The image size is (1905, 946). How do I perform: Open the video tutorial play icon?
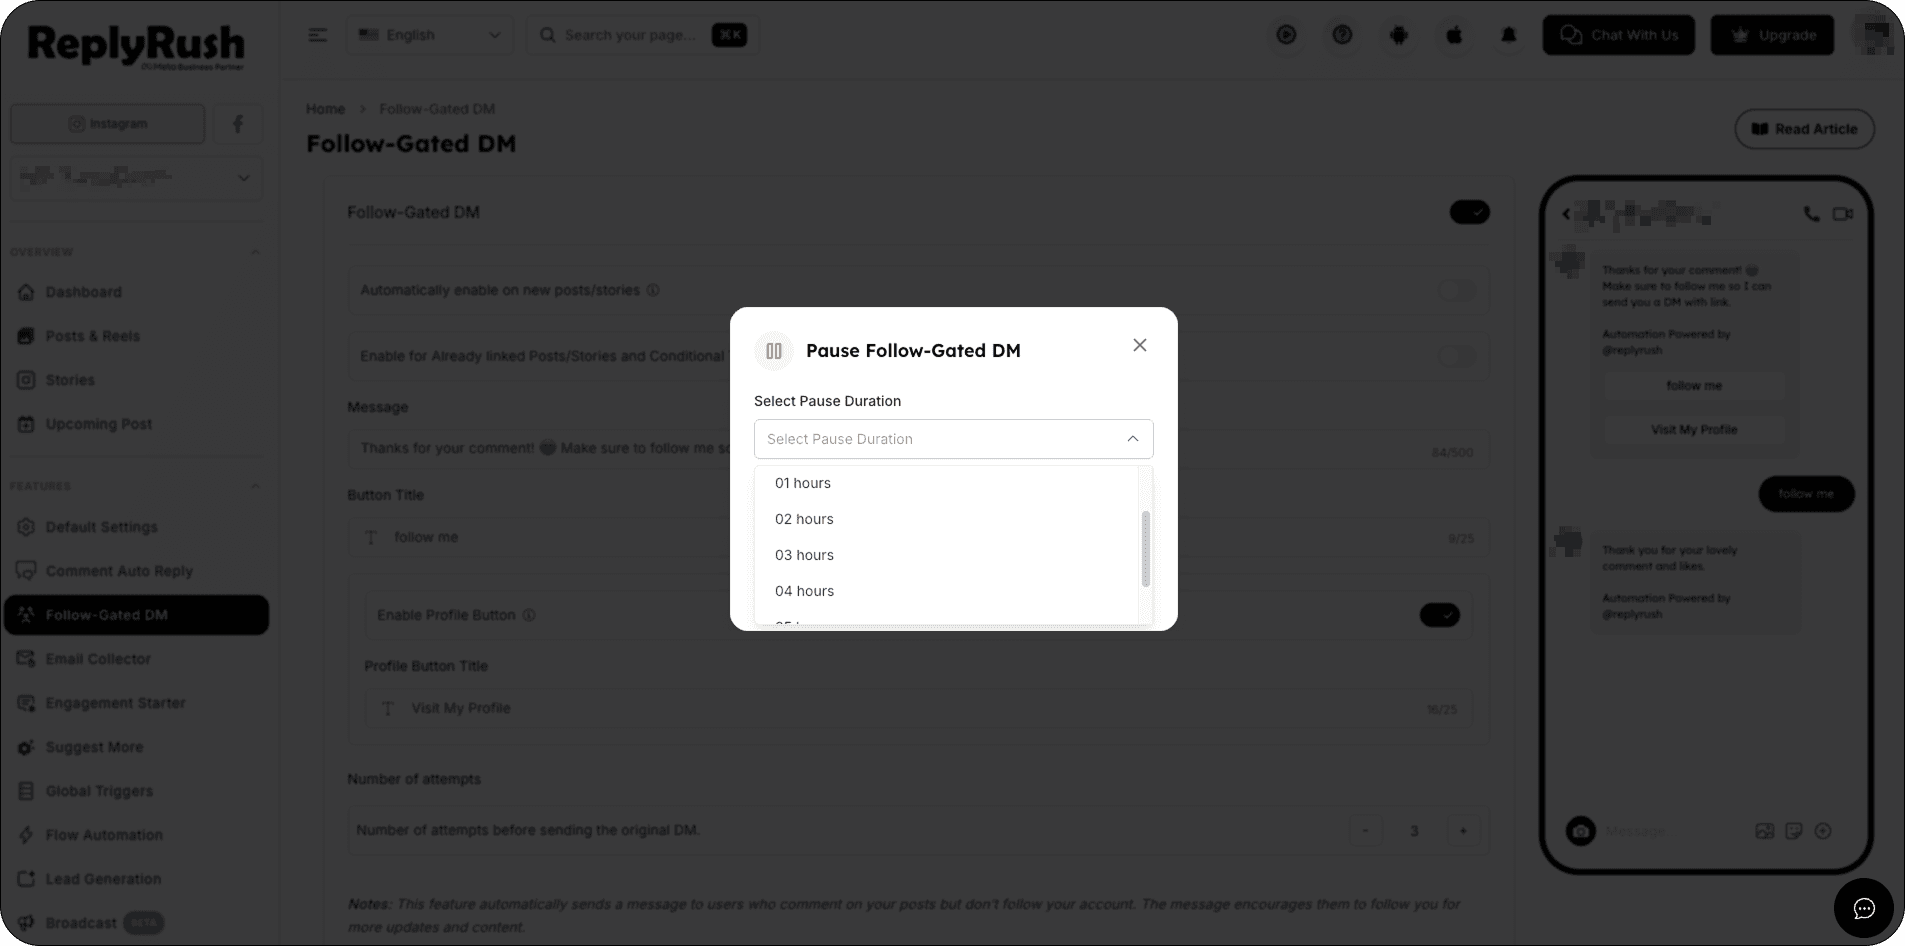[1286, 35]
